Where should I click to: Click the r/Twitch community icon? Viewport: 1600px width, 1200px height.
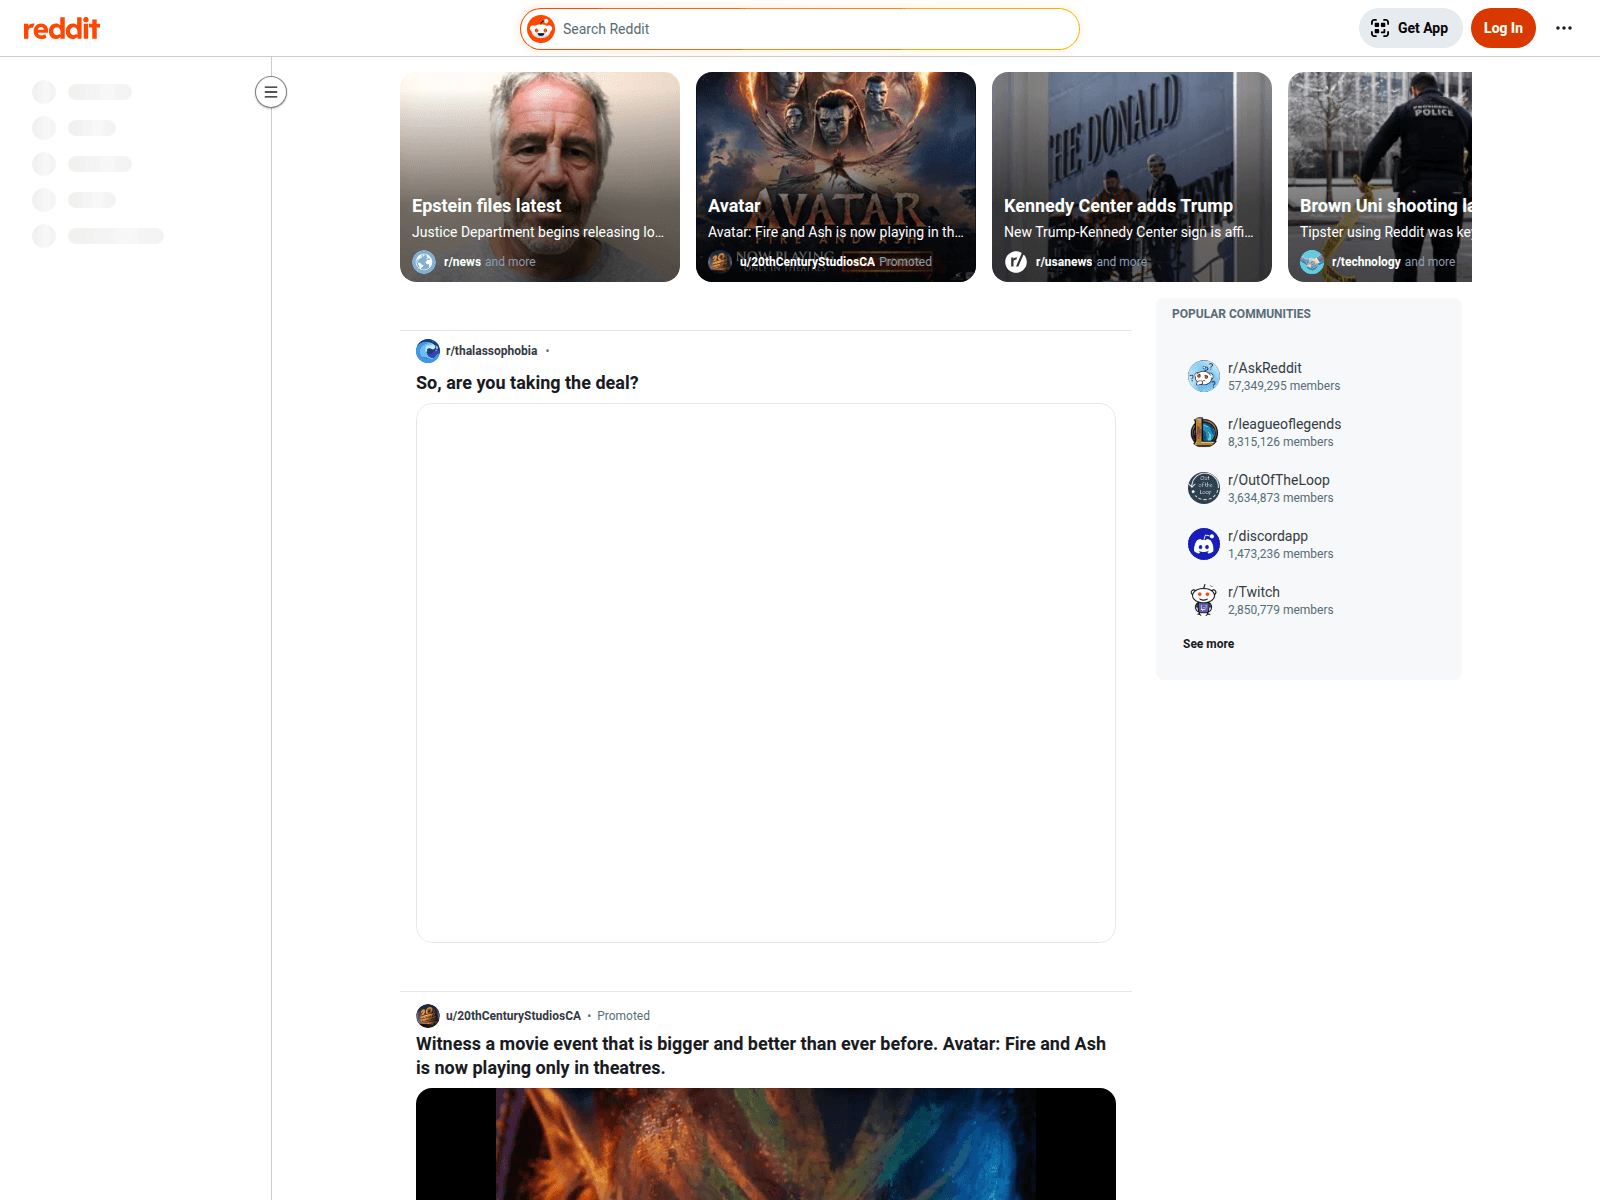pos(1204,600)
